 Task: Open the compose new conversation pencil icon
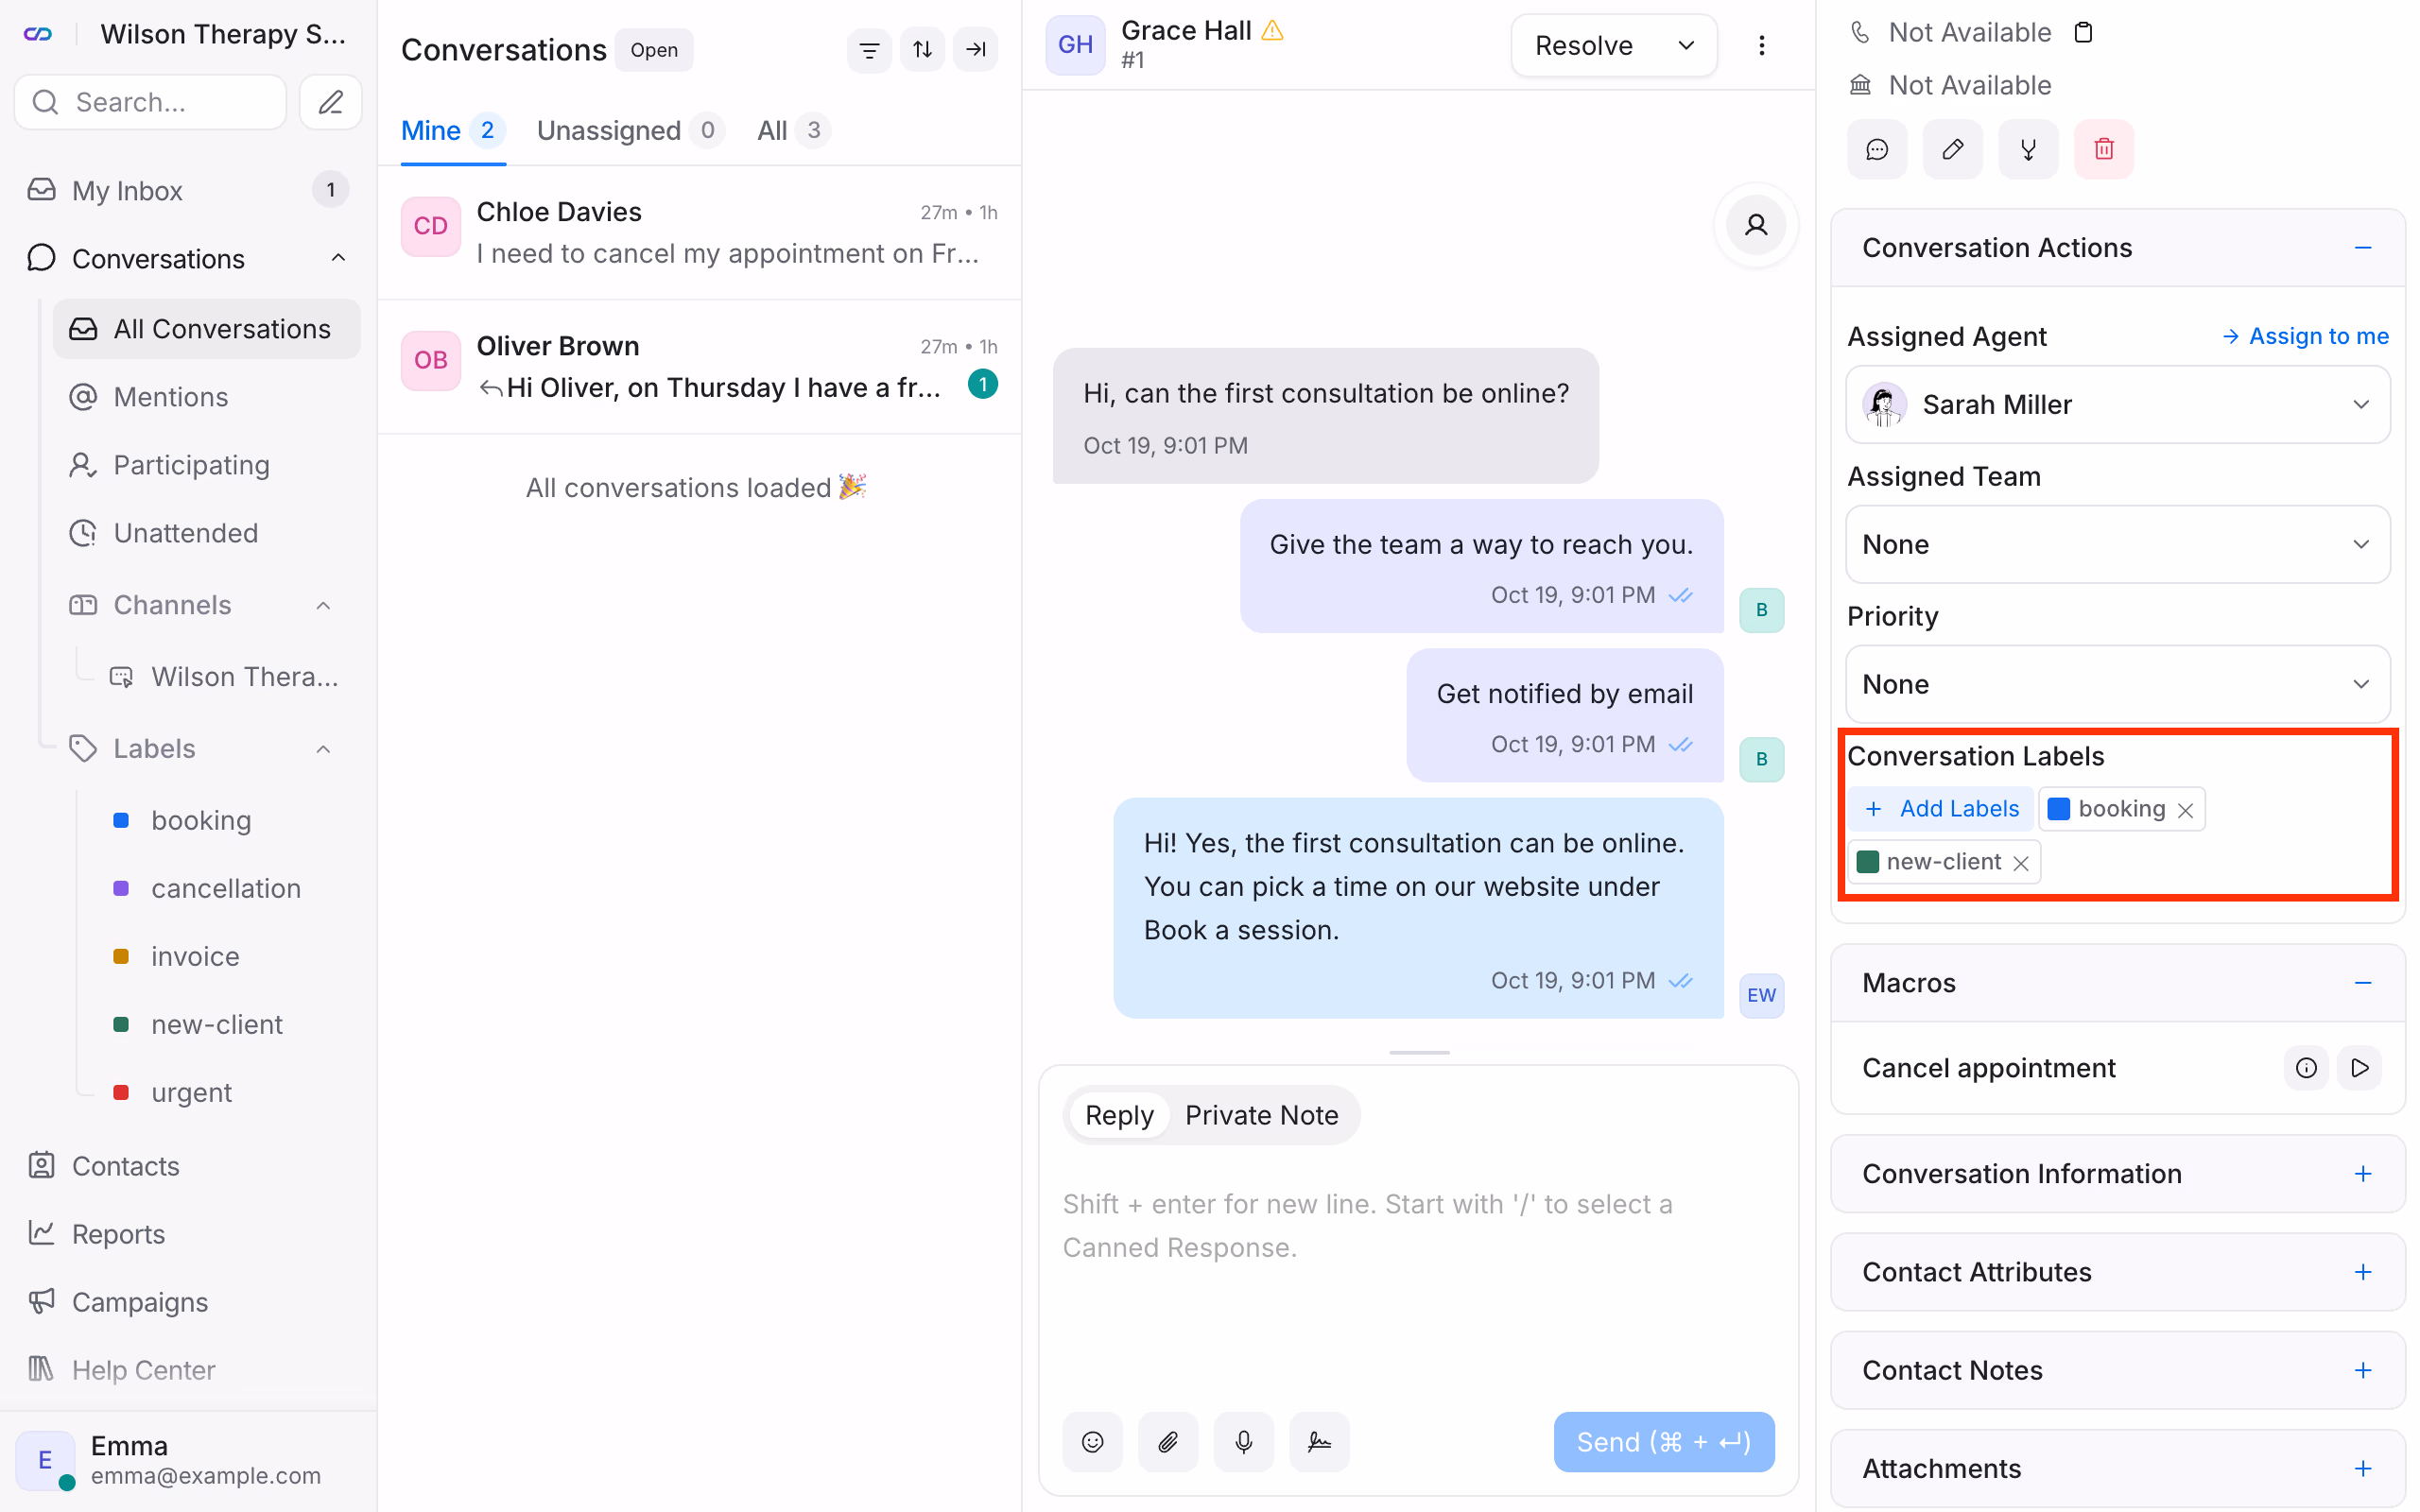point(331,102)
